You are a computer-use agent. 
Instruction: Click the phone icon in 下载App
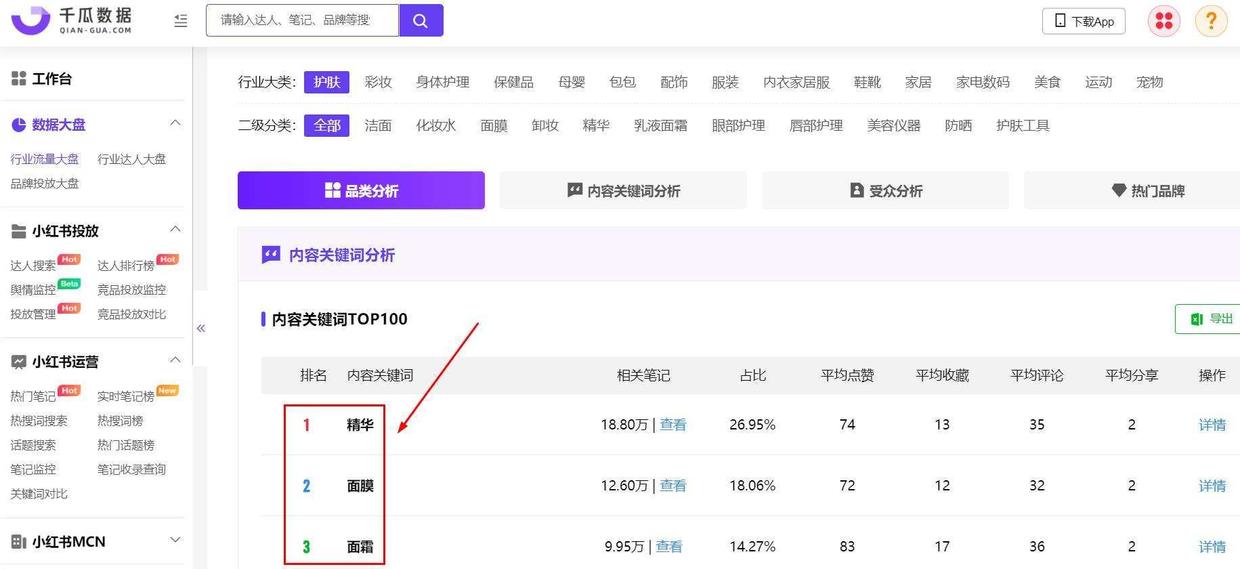(1060, 21)
